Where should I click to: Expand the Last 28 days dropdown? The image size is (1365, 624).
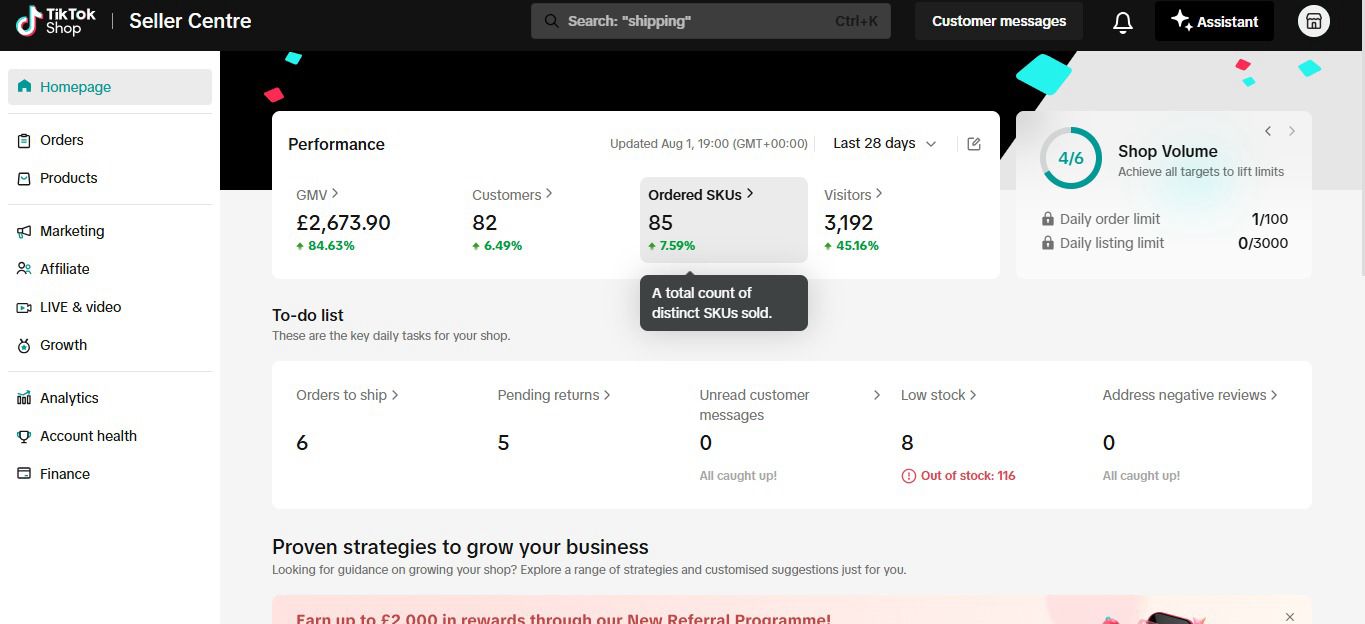point(884,144)
